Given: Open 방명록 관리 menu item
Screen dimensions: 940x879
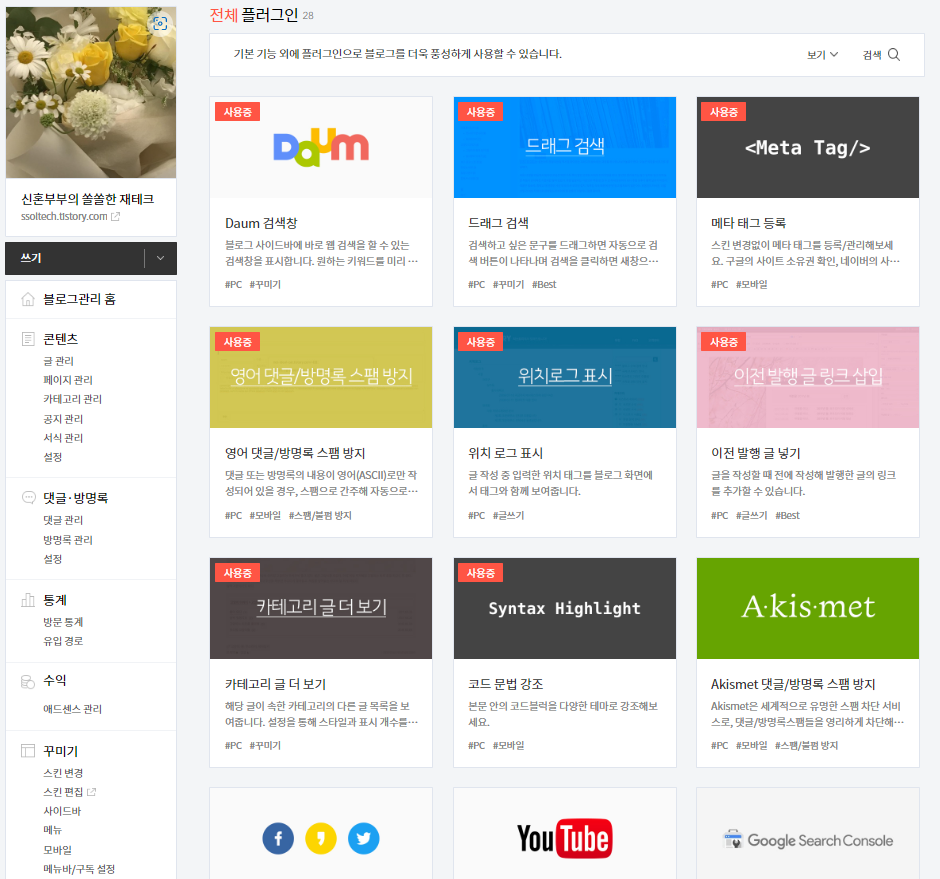Looking at the screenshot, I should [68, 540].
